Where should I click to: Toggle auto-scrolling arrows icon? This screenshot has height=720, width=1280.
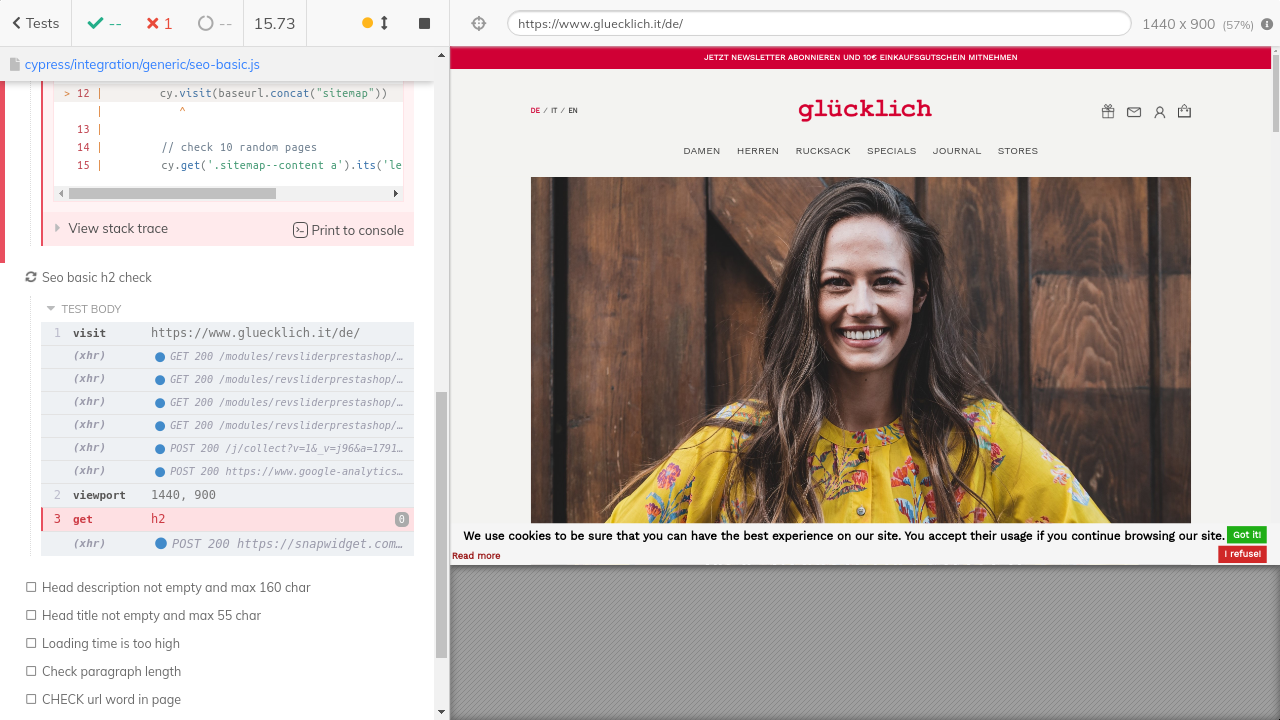click(384, 23)
